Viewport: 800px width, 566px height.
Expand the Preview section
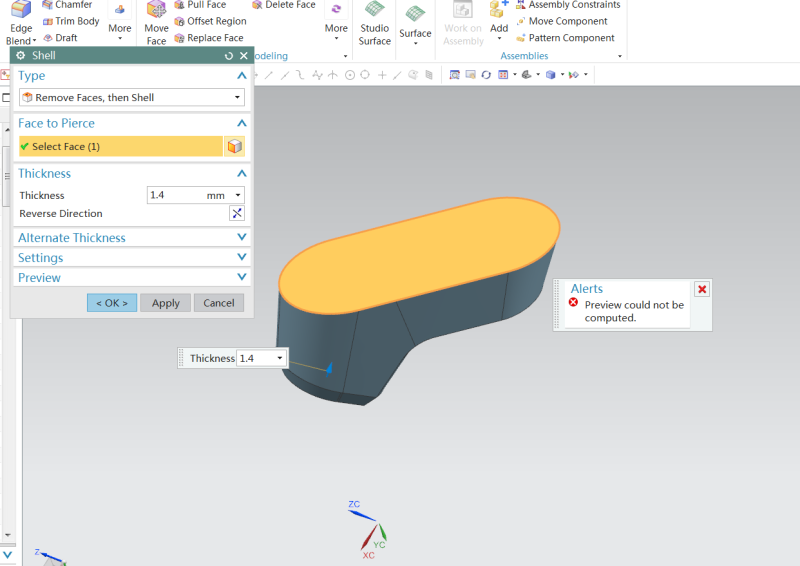[x=242, y=277]
